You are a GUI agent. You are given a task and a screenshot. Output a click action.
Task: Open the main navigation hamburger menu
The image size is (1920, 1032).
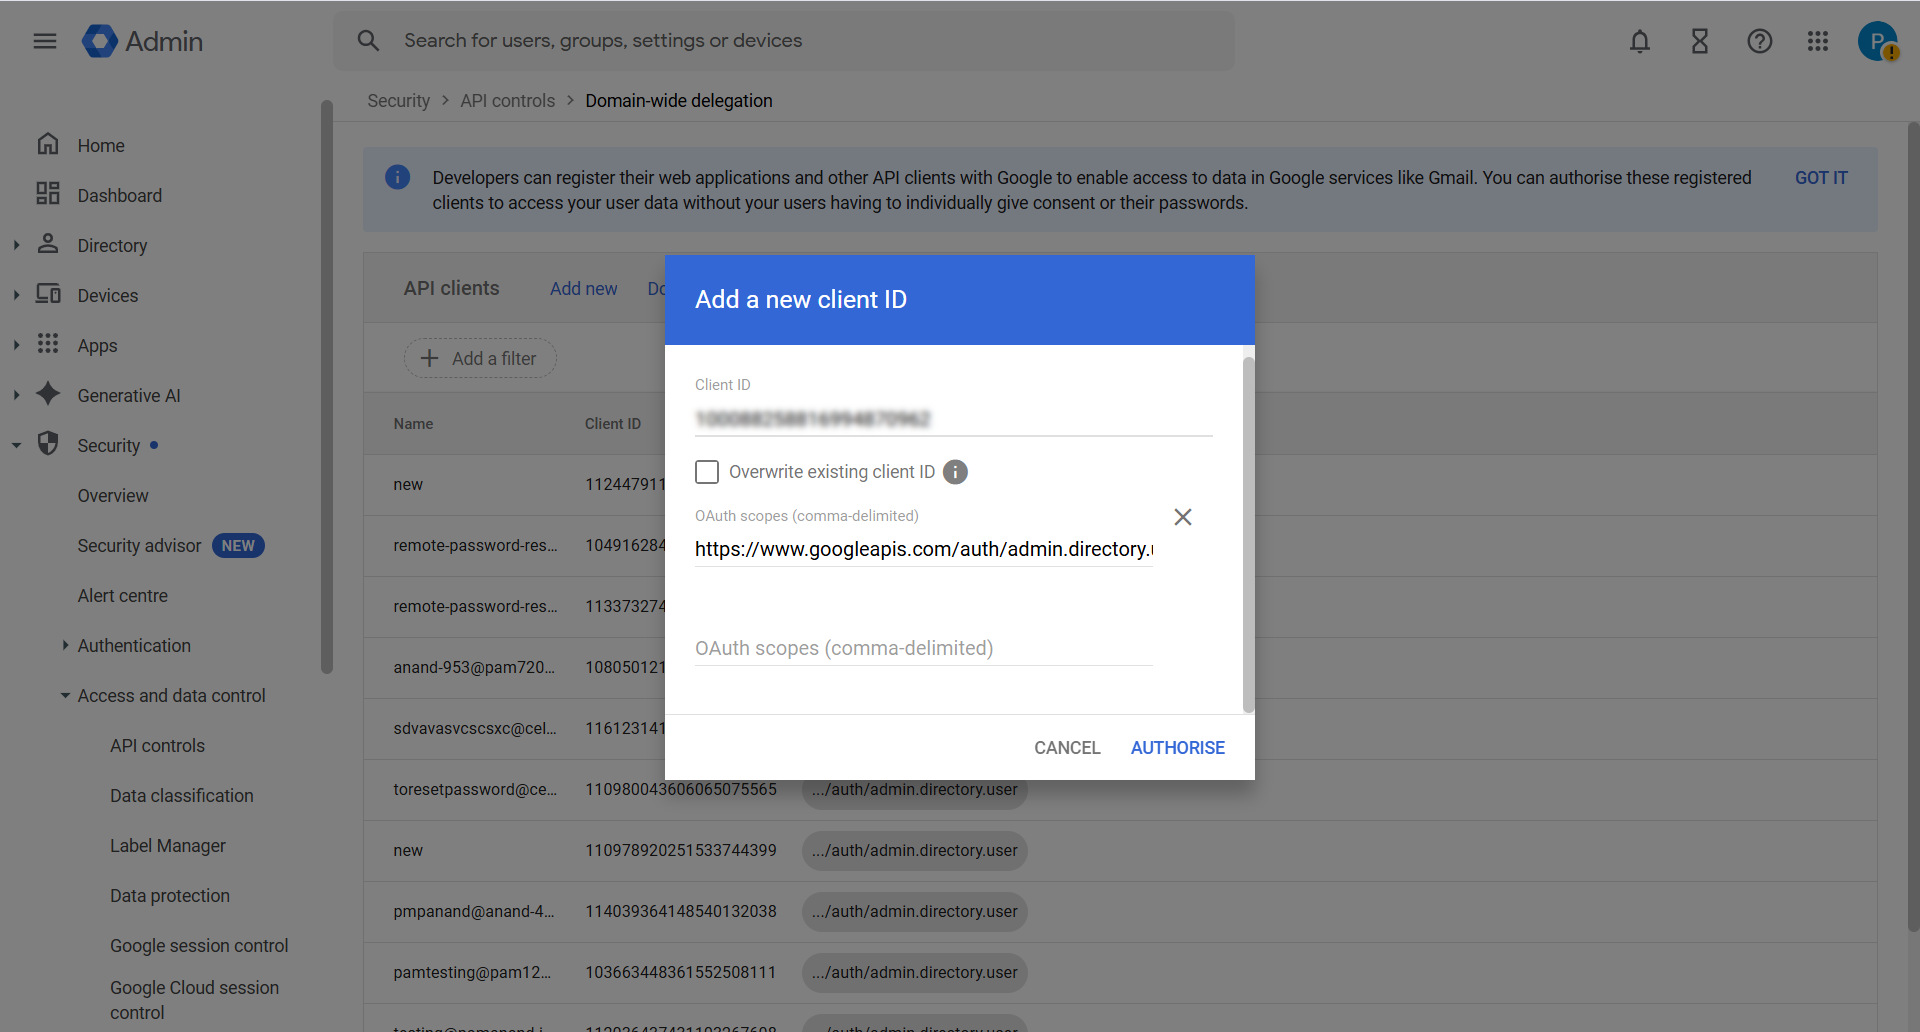point(44,41)
